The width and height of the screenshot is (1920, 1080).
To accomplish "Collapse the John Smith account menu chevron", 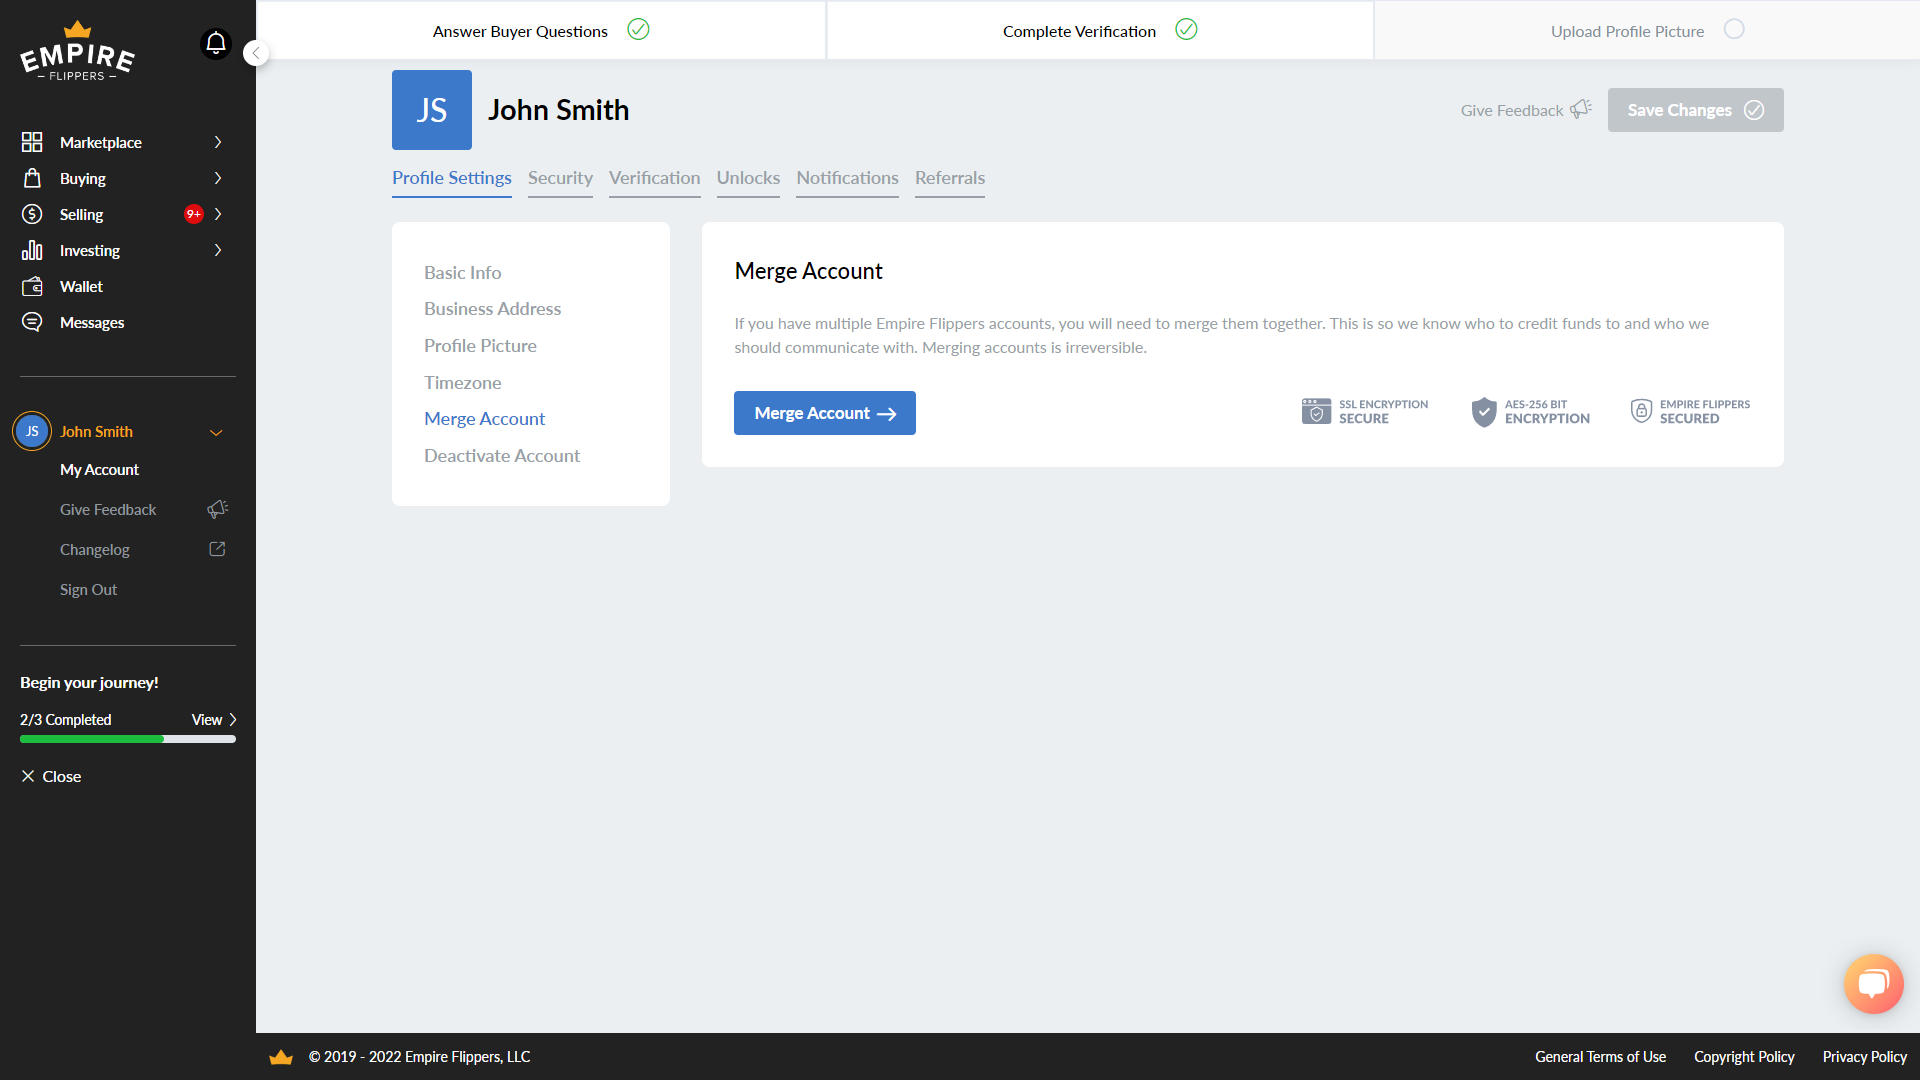I will (x=216, y=432).
